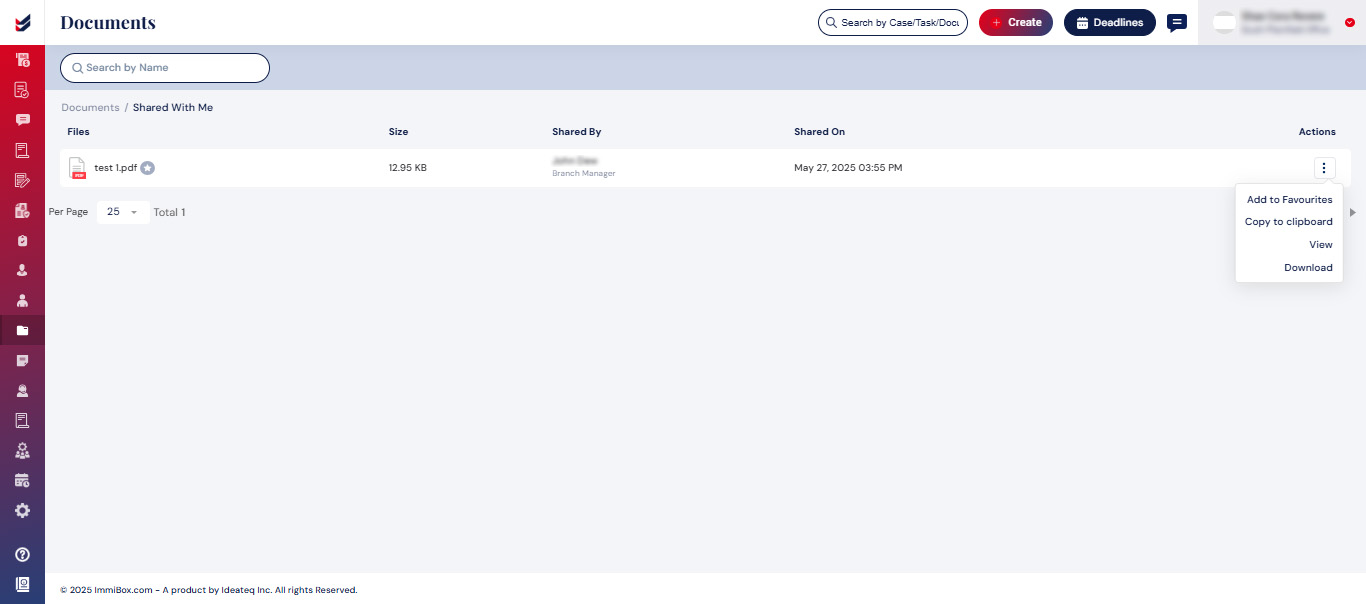Click the Shared With Me breadcrumb
Viewport: 1366px width, 604px height.
point(173,107)
